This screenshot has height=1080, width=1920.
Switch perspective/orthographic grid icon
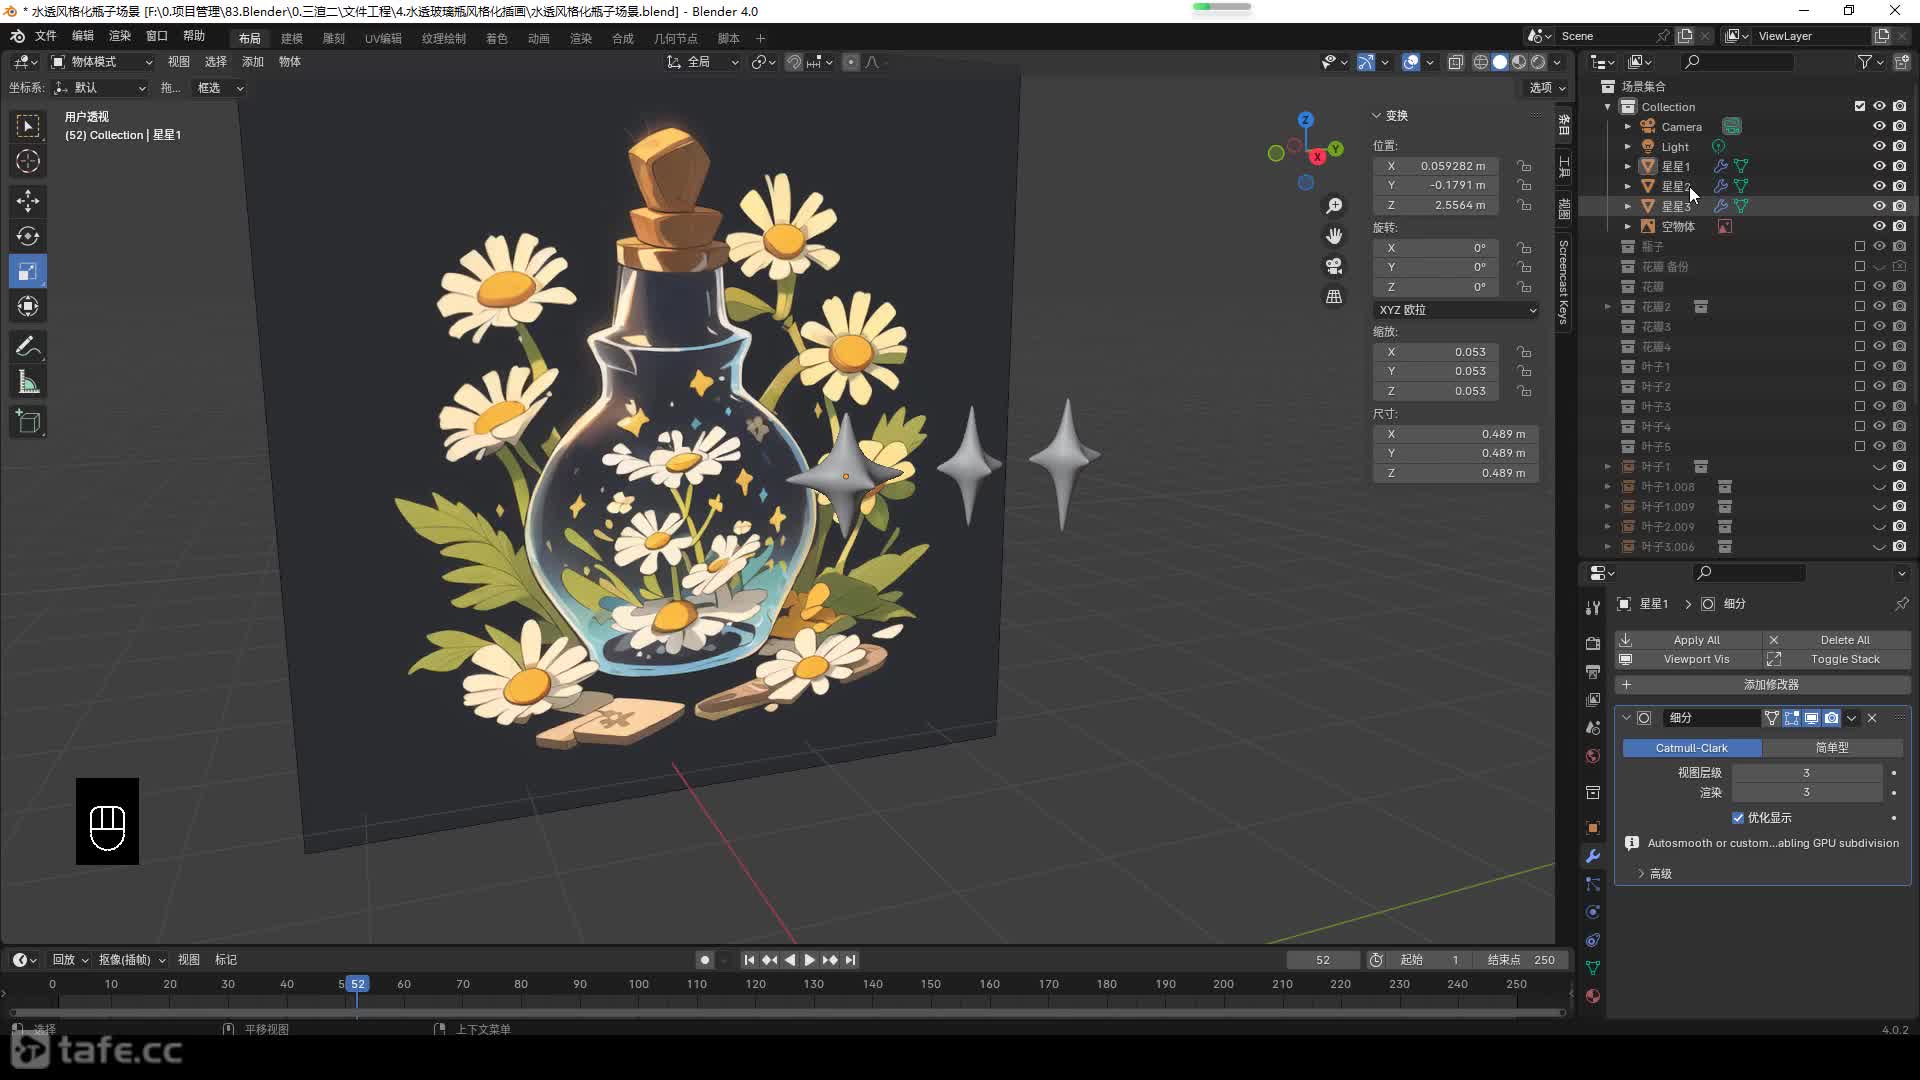[x=1334, y=297]
